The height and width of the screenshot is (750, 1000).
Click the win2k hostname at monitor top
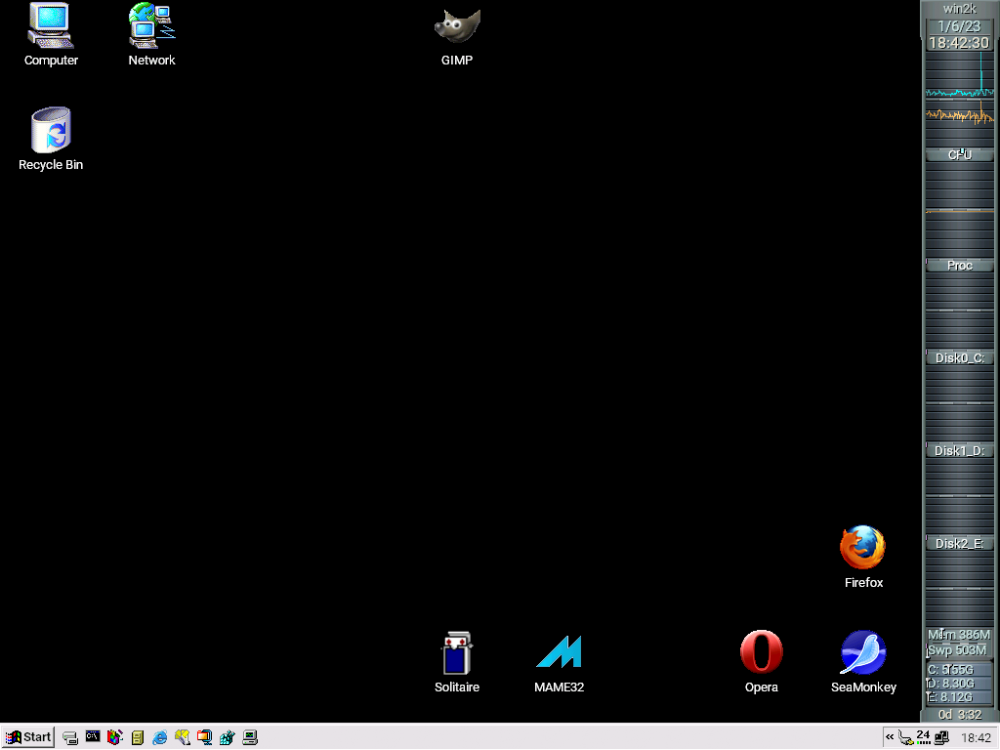tap(959, 9)
